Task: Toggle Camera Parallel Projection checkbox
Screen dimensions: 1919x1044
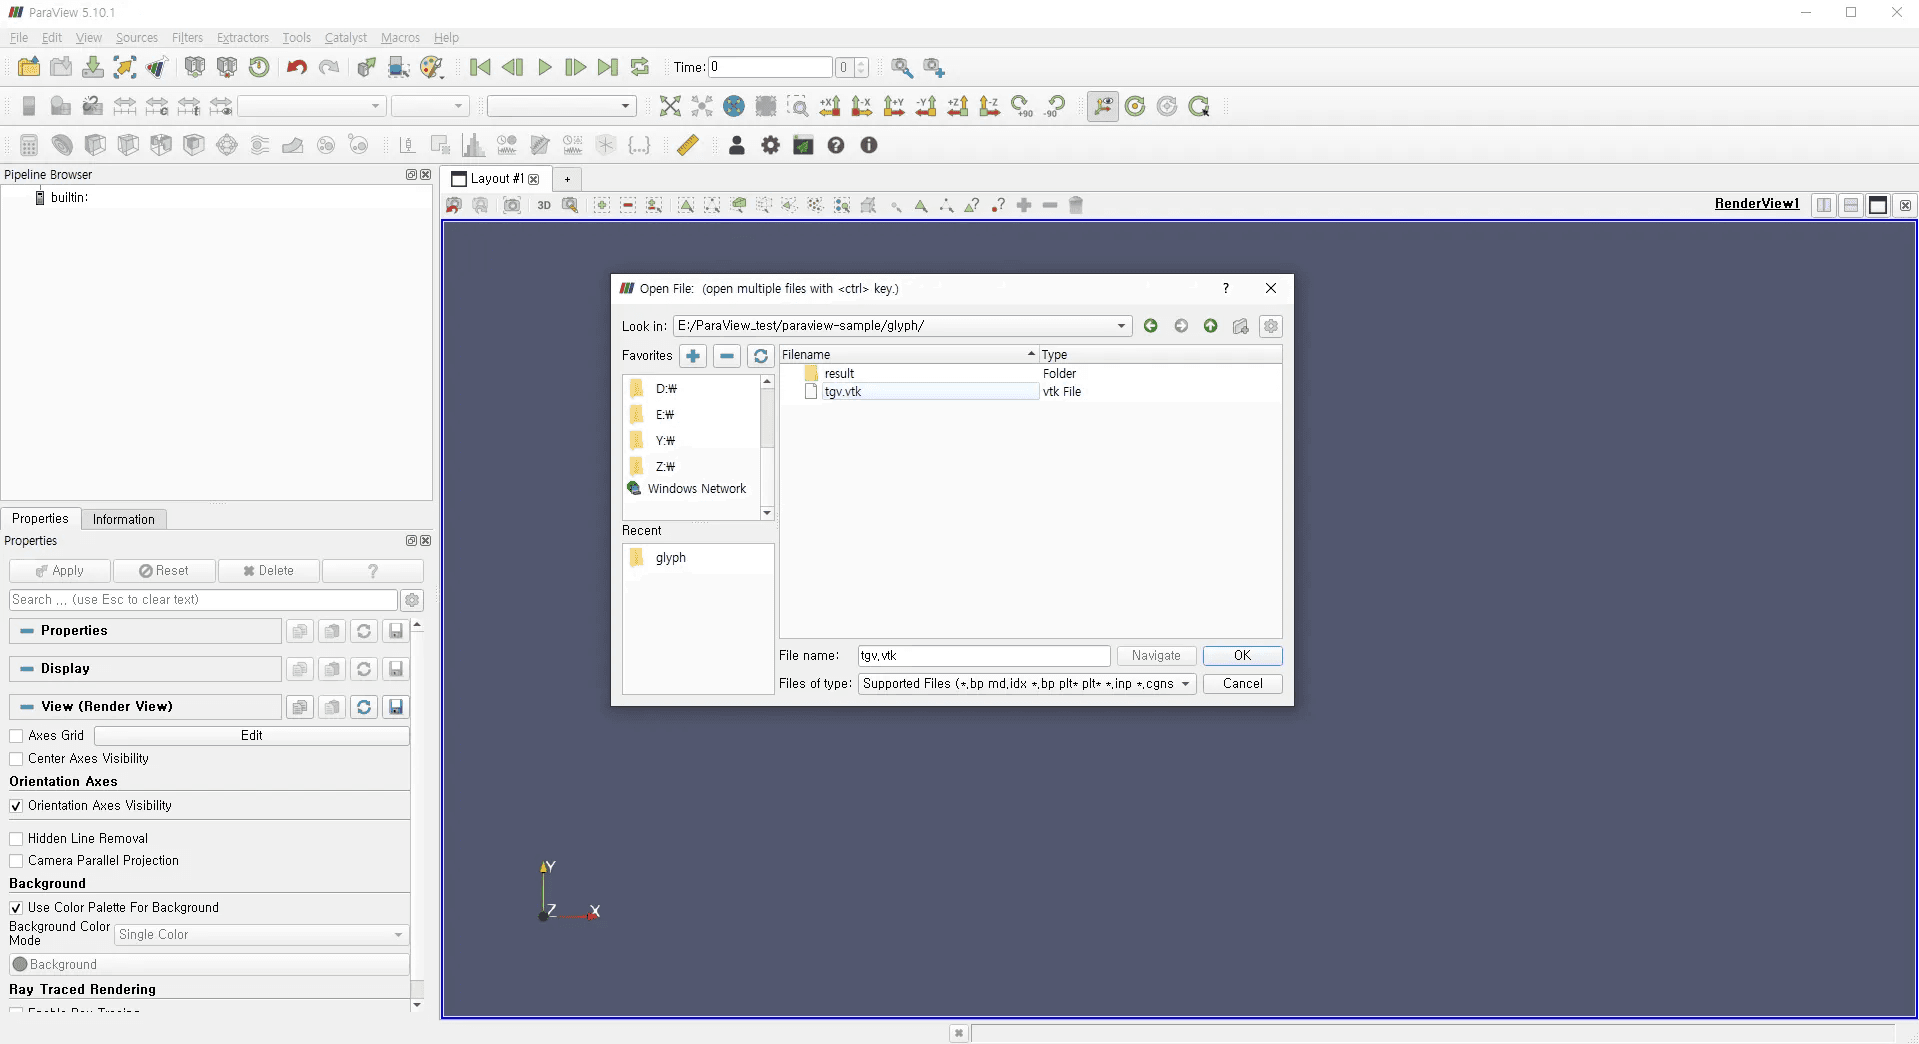Action: click(17, 861)
